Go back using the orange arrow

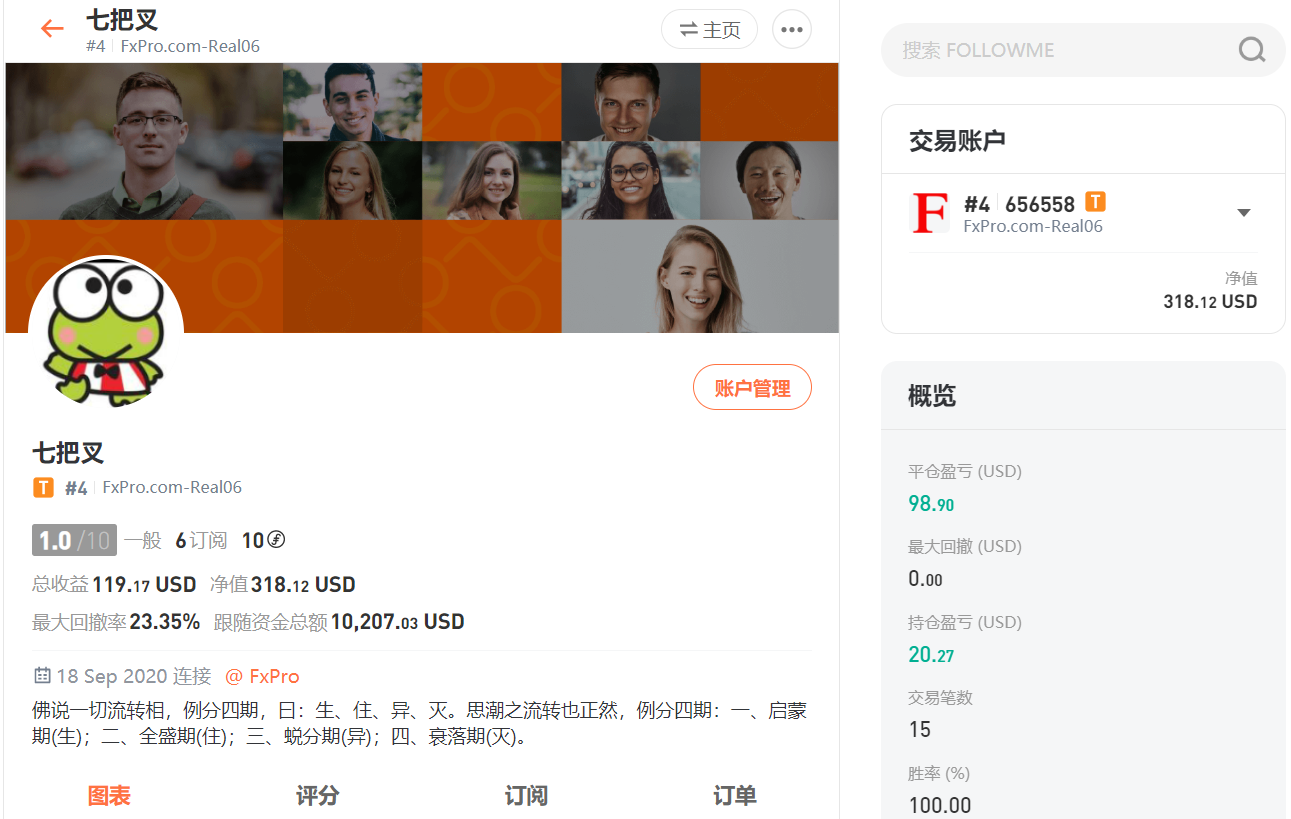tap(52, 29)
